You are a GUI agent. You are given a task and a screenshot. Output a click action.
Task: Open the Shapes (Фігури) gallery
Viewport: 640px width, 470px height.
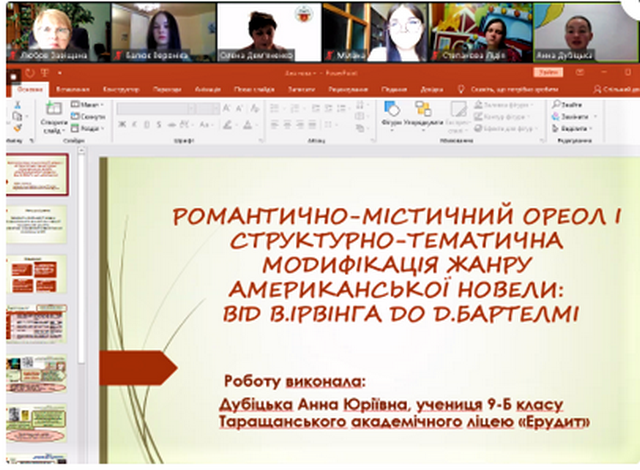392,109
